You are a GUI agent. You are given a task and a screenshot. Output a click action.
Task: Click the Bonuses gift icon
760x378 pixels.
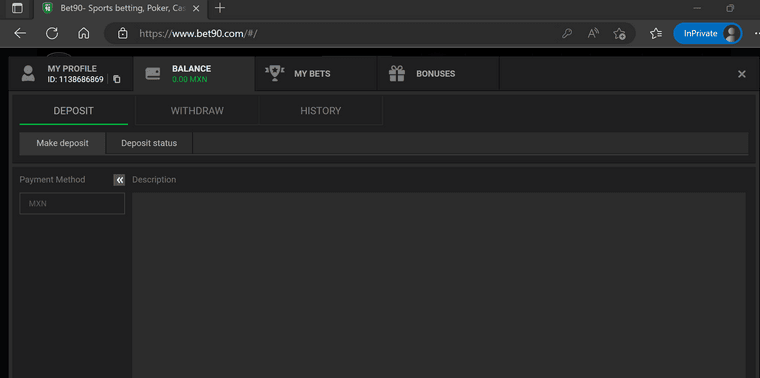pyautogui.click(x=397, y=74)
